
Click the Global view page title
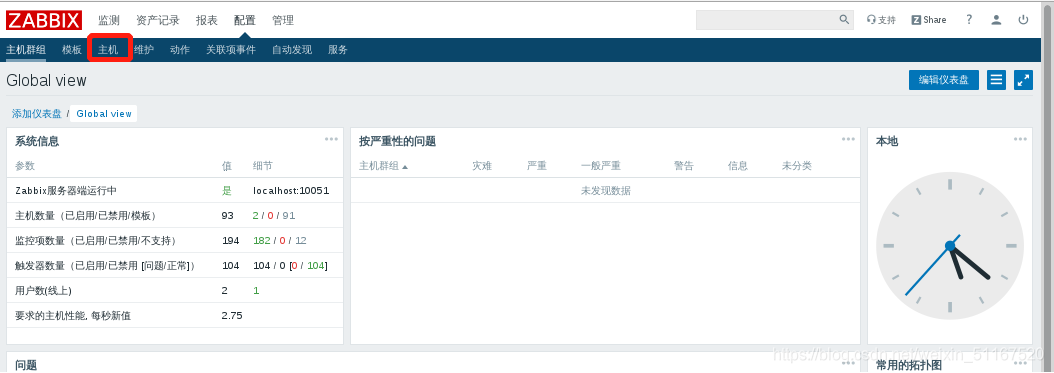coord(46,81)
